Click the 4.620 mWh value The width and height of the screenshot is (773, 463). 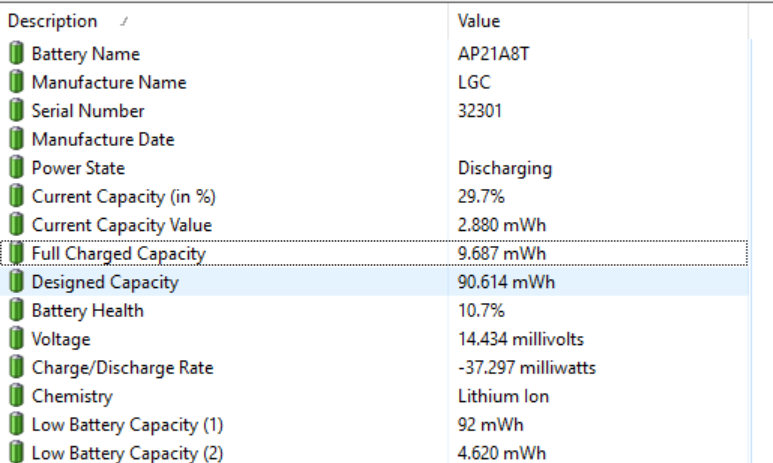(502, 453)
